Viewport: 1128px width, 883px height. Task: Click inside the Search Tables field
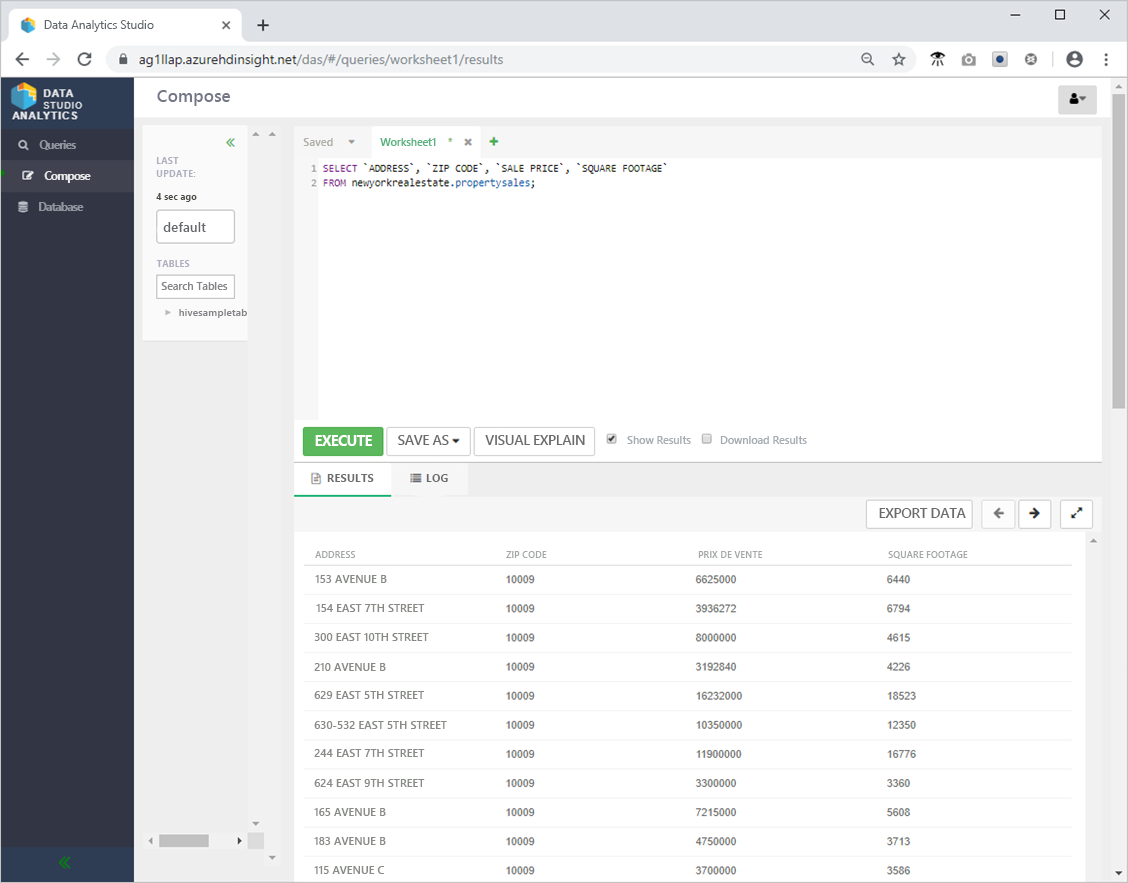195,286
